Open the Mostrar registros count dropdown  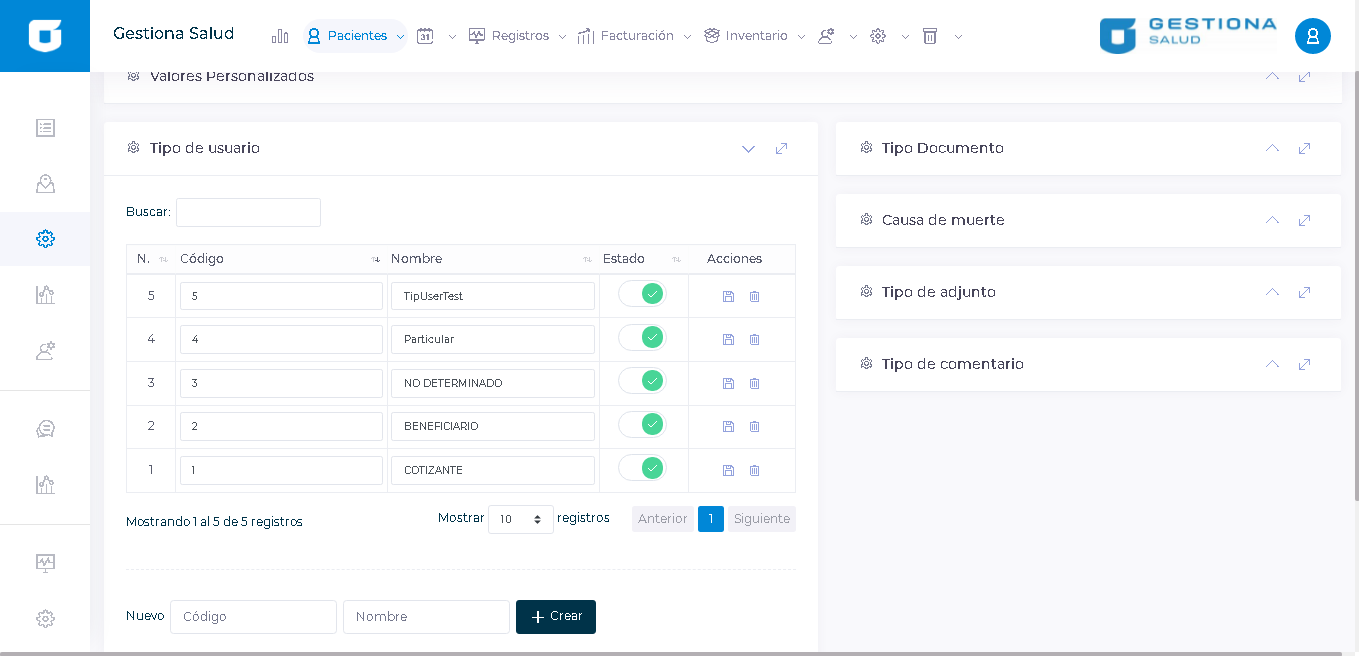[x=520, y=519]
